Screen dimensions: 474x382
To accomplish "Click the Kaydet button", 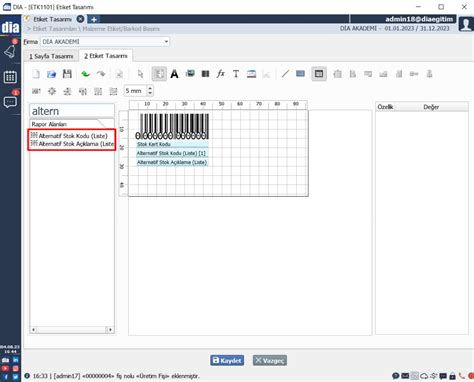I will (227, 360).
